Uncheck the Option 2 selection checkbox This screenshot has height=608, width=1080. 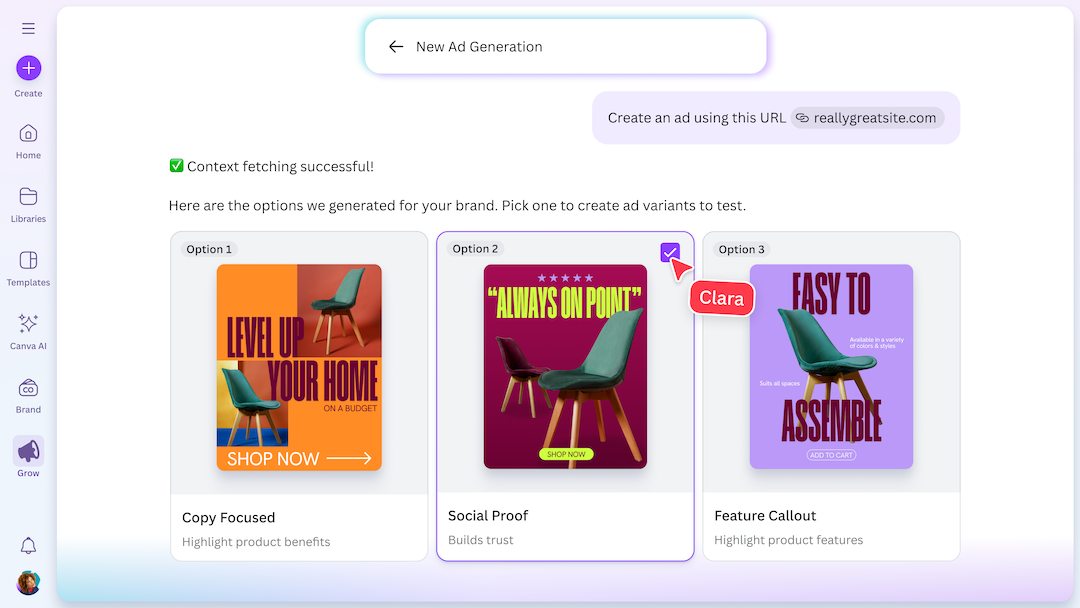pyautogui.click(x=670, y=252)
